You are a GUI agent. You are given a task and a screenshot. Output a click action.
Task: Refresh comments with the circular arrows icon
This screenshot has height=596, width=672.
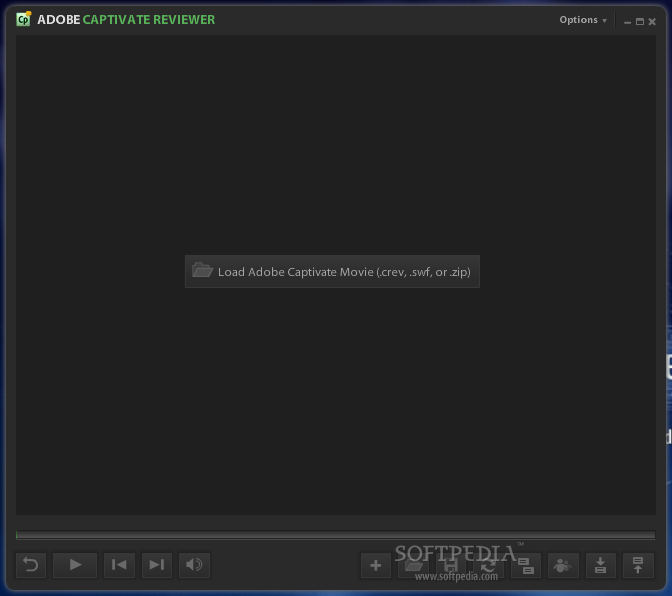488,565
